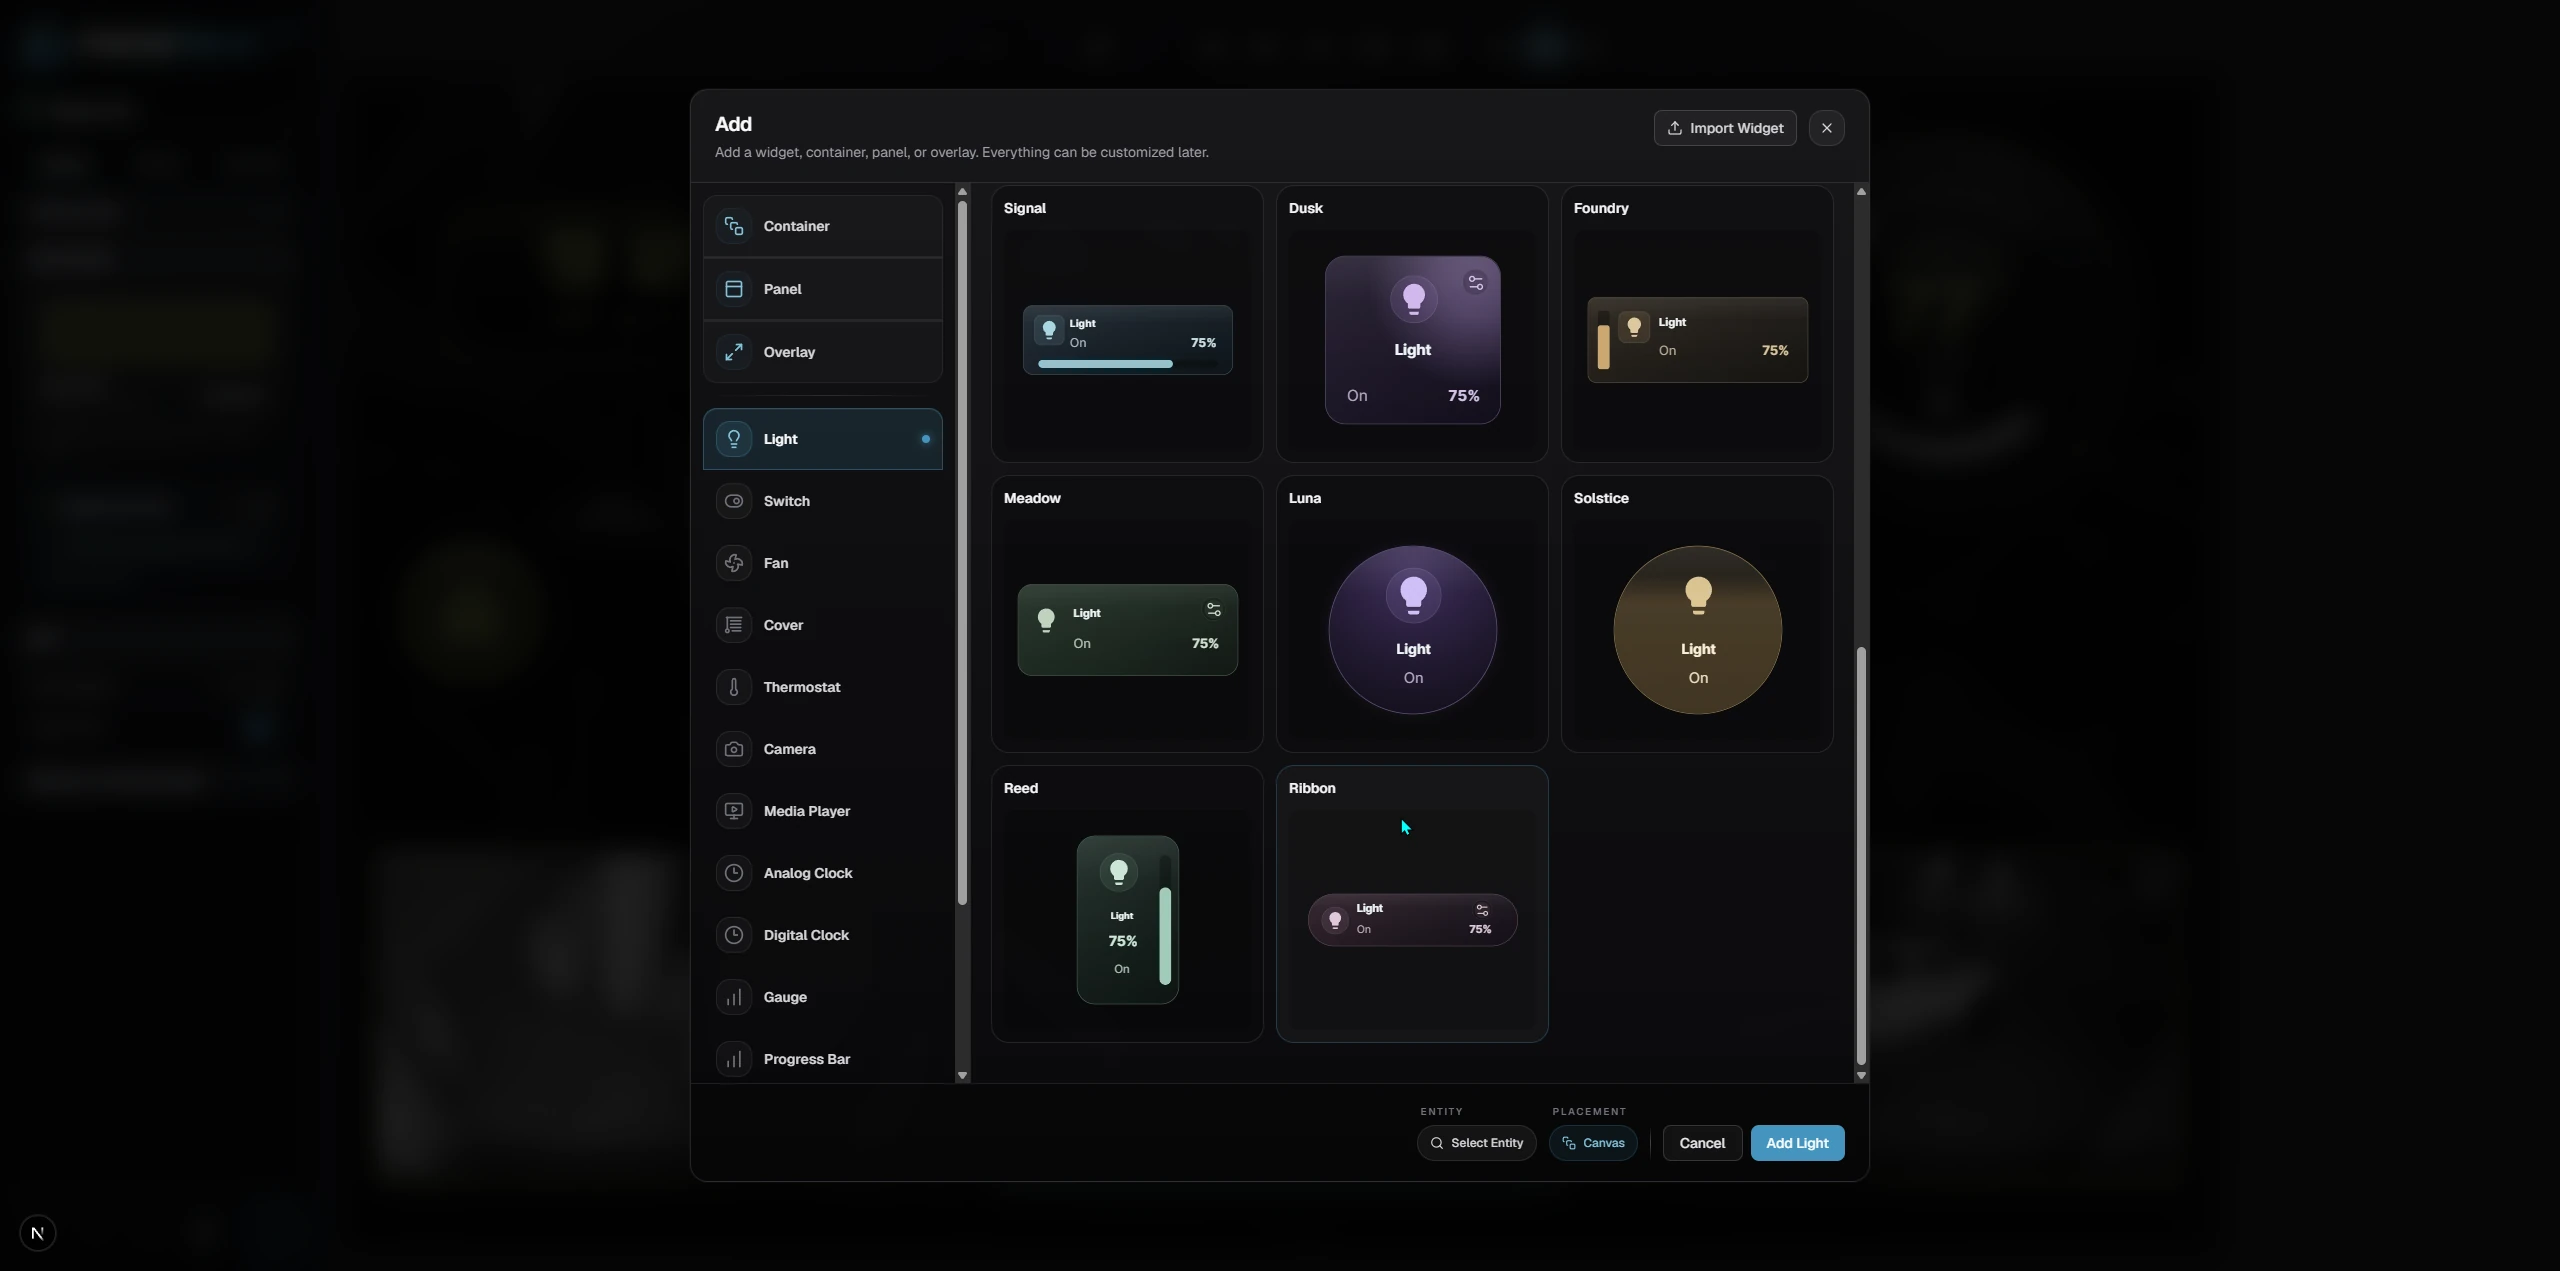Click the style gallery scrollbar thumb
The width and height of the screenshot is (2560, 1271).
pos(1861,856)
